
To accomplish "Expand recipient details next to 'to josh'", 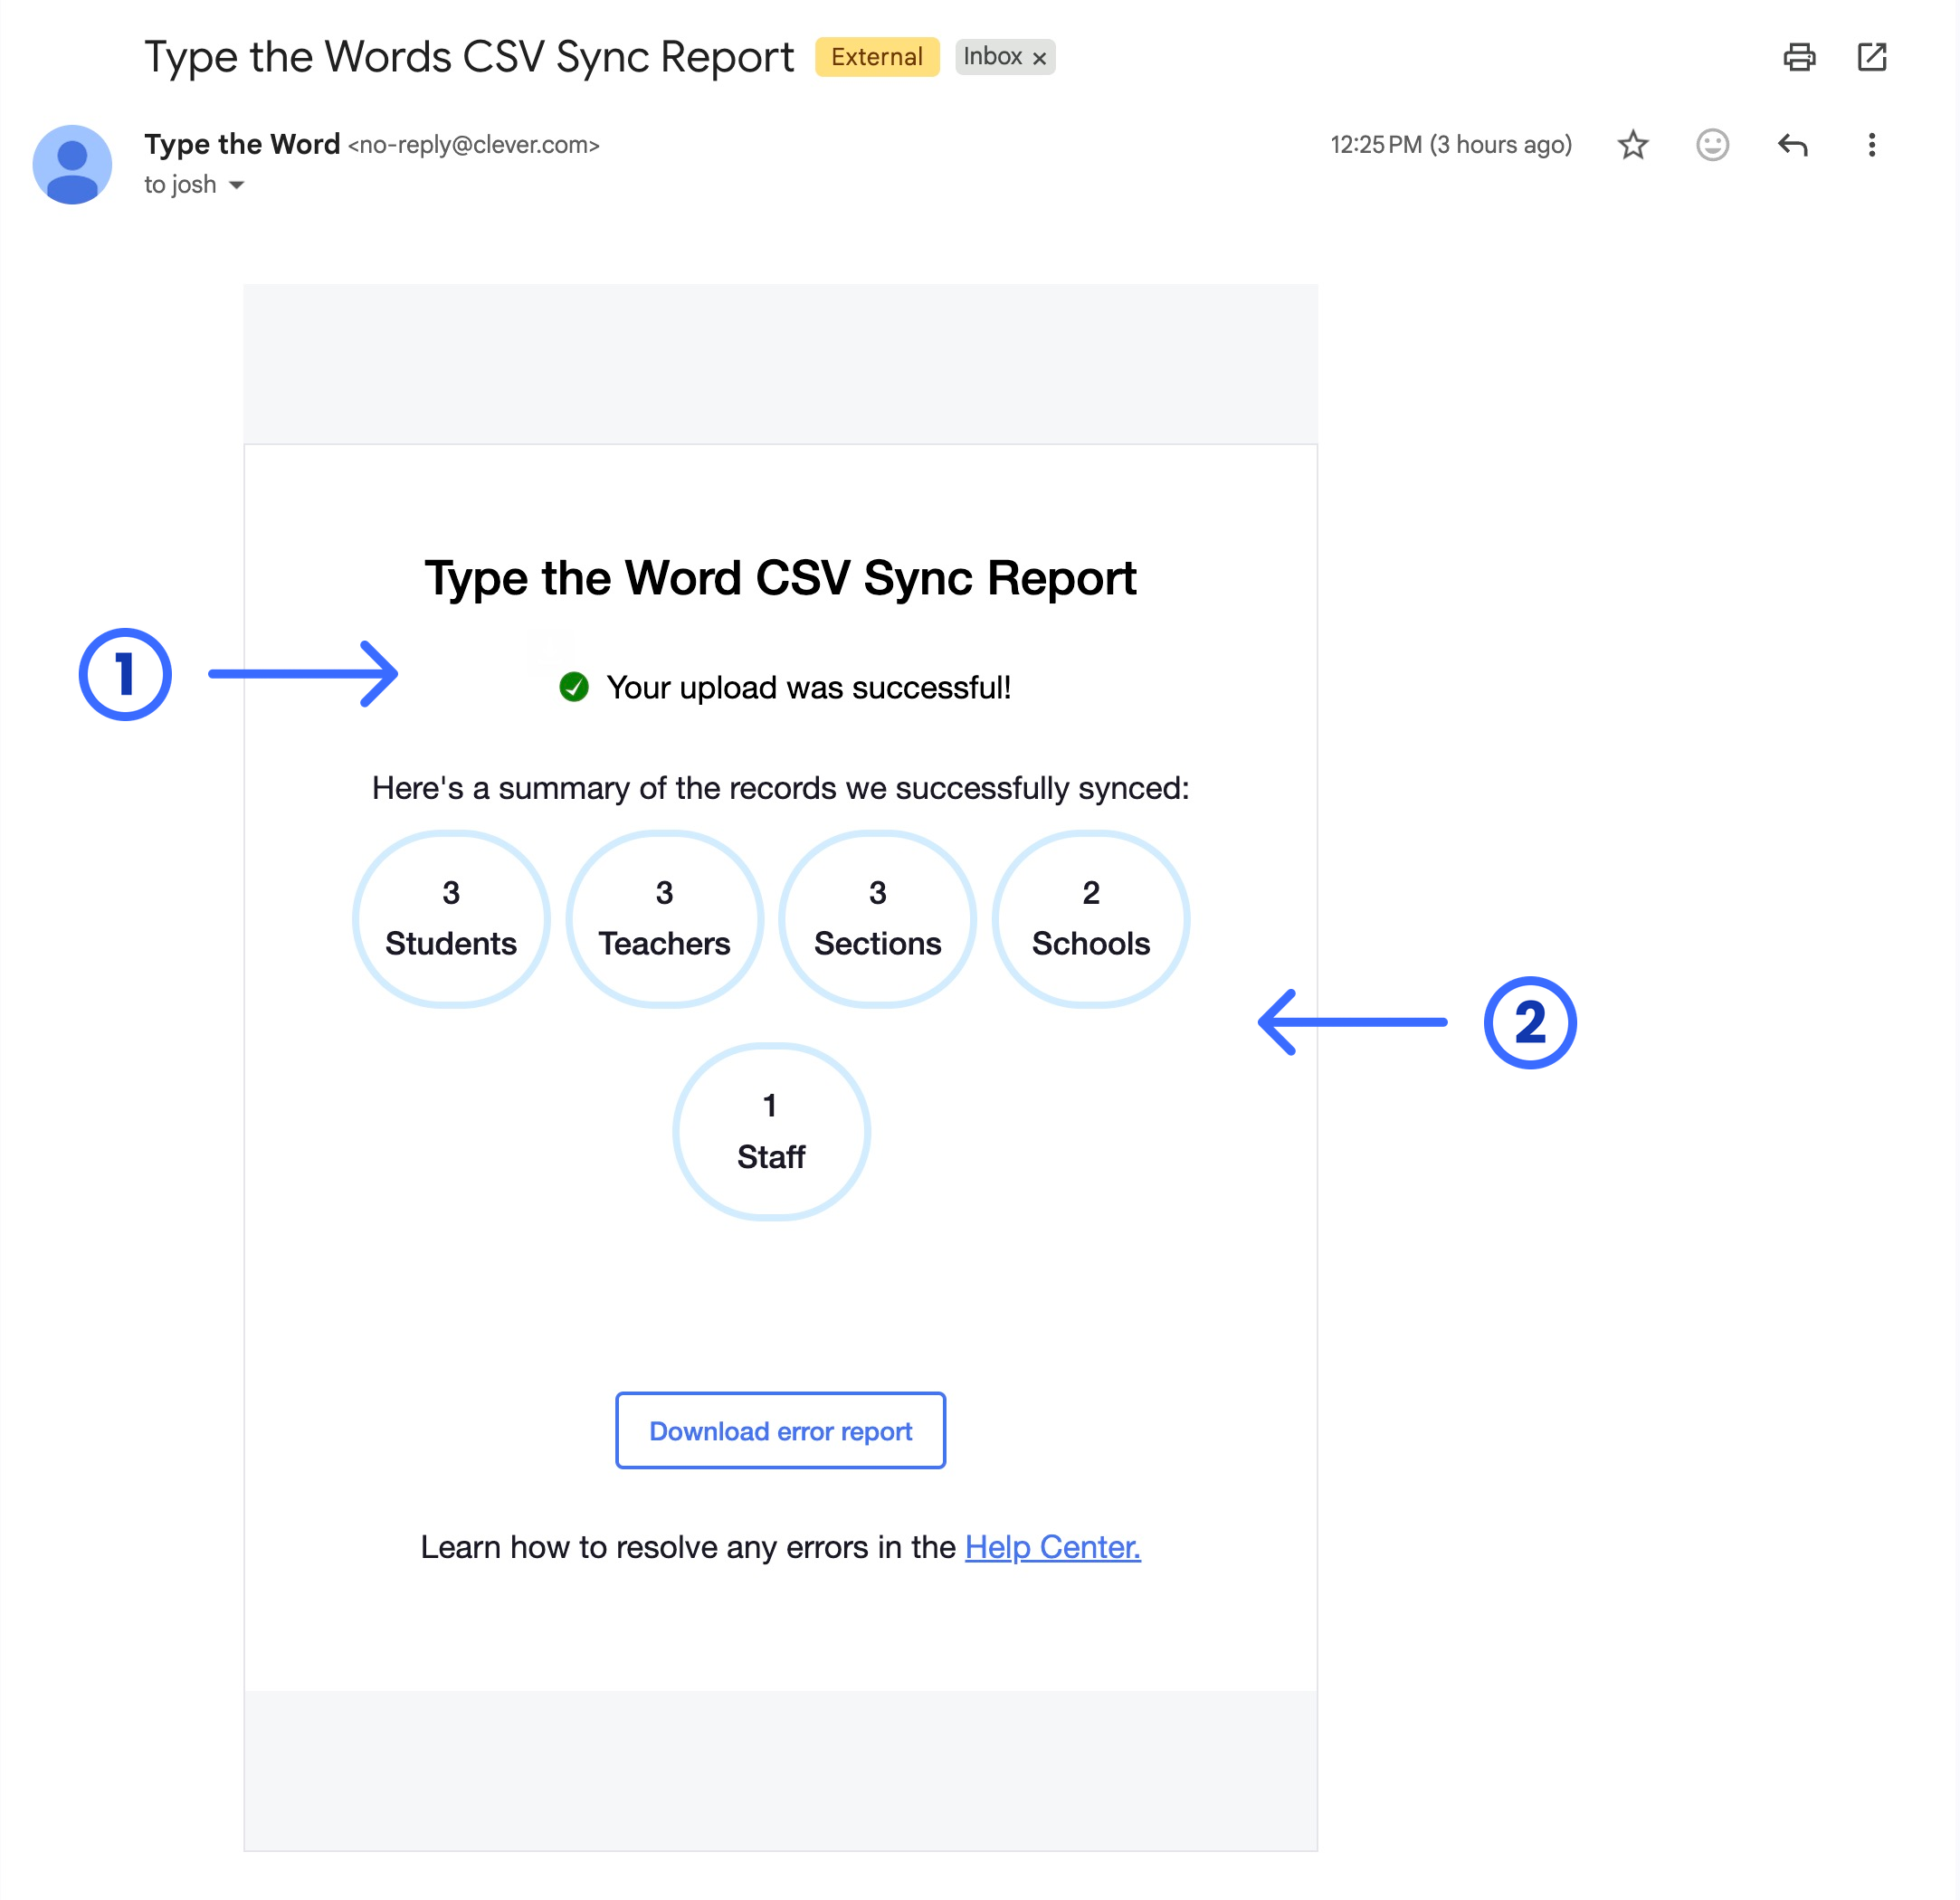I will click(237, 185).
